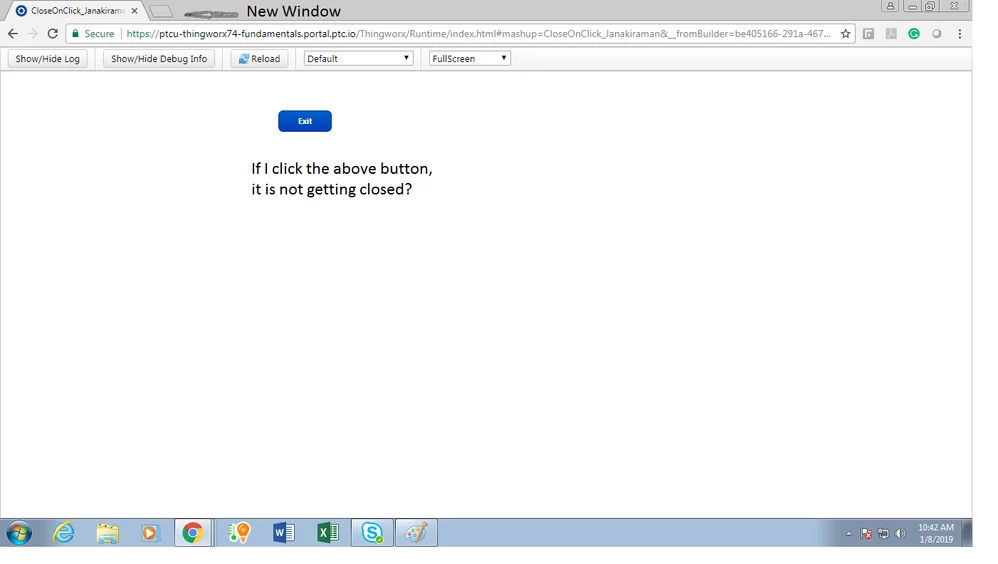Close the CloseOnClick_Janakiraman tab
The width and height of the screenshot is (998, 564).
(134, 11)
